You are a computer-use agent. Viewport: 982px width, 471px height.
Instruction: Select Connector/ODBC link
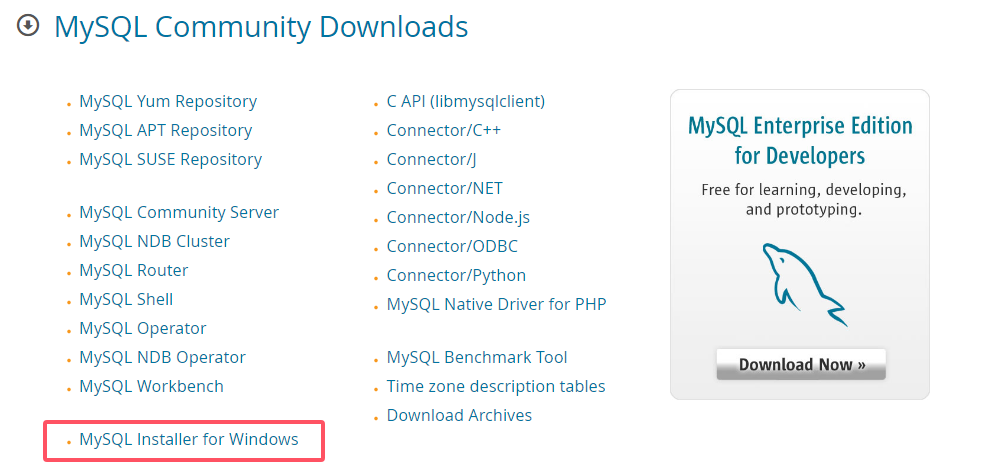coord(452,246)
